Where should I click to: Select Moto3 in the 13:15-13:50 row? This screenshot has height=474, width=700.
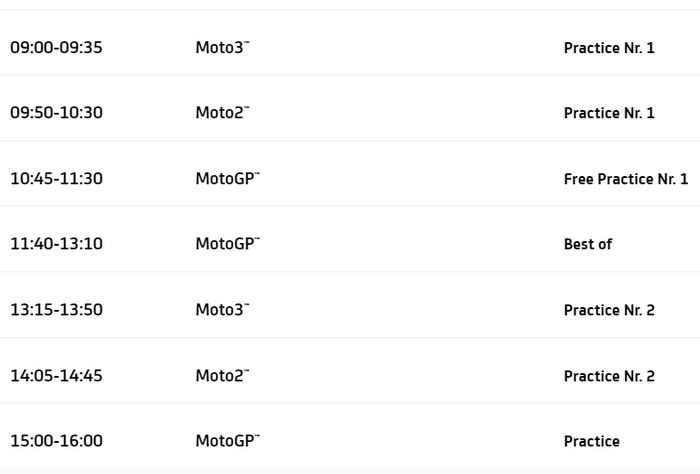[x=222, y=310]
